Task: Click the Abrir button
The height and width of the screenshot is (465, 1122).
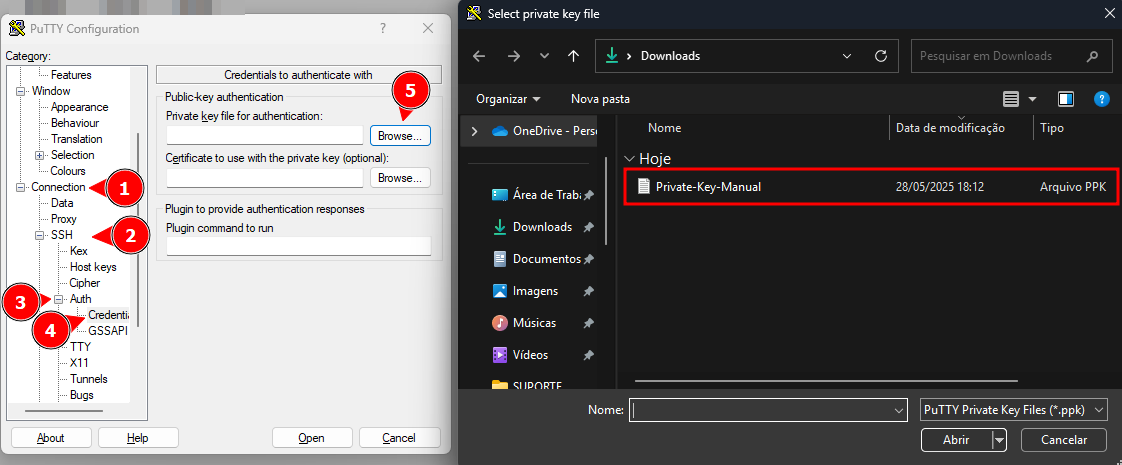Action: pos(956,440)
